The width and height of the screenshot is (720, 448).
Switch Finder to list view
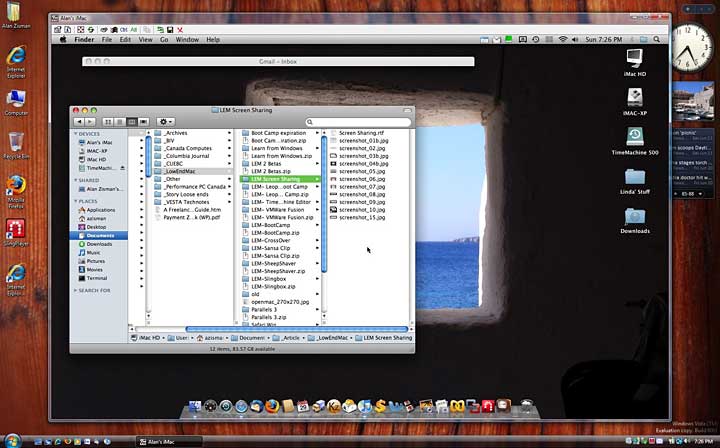[x=120, y=122]
